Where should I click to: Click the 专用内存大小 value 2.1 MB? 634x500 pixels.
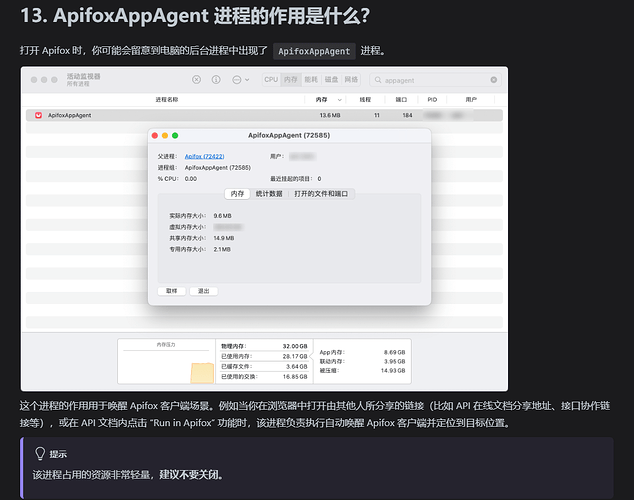point(222,249)
